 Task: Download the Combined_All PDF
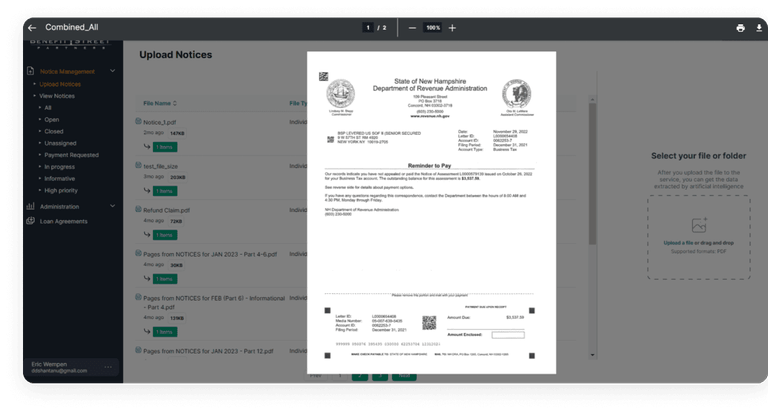pos(759,28)
